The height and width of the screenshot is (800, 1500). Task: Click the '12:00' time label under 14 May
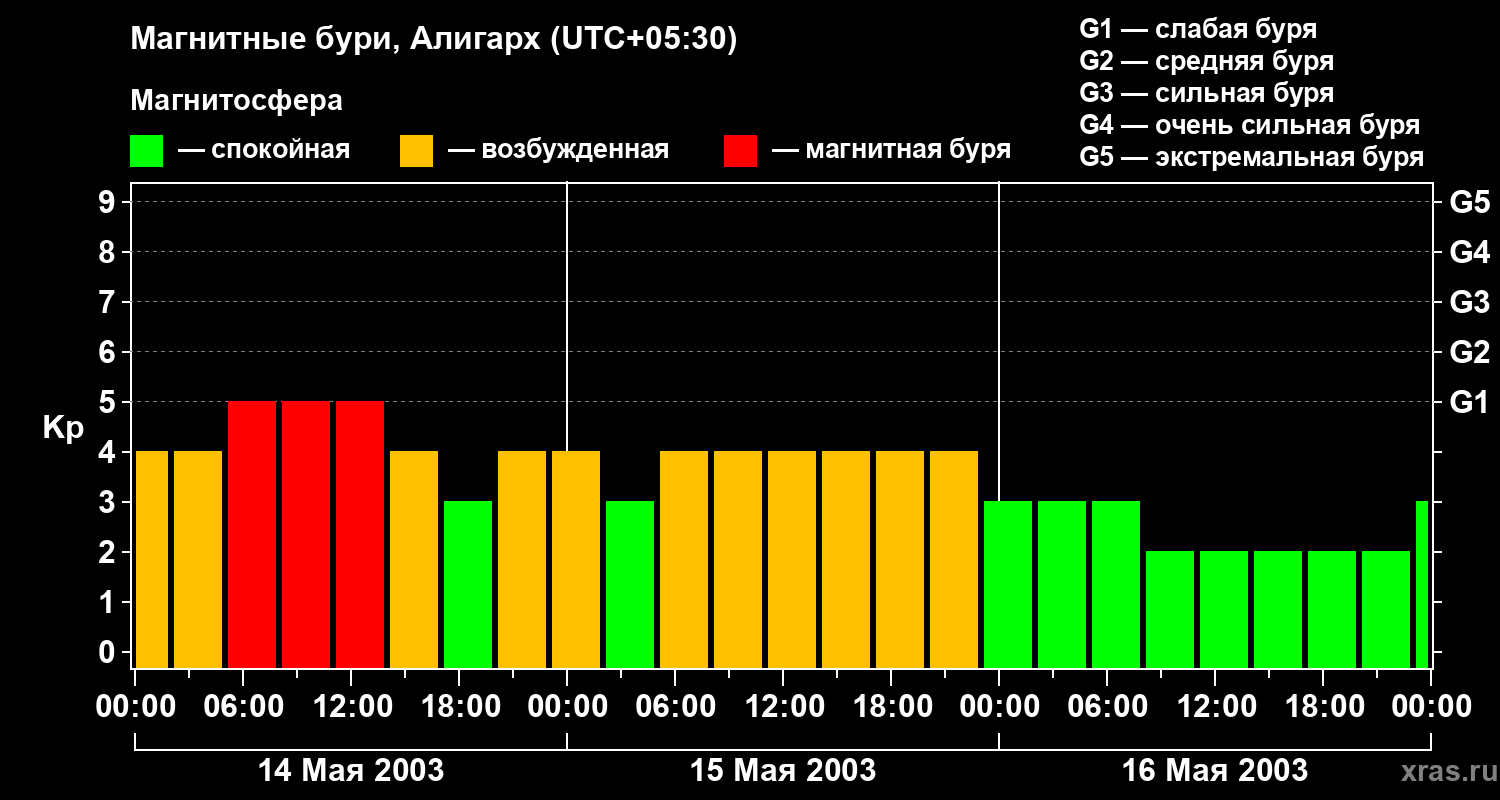tap(351, 707)
